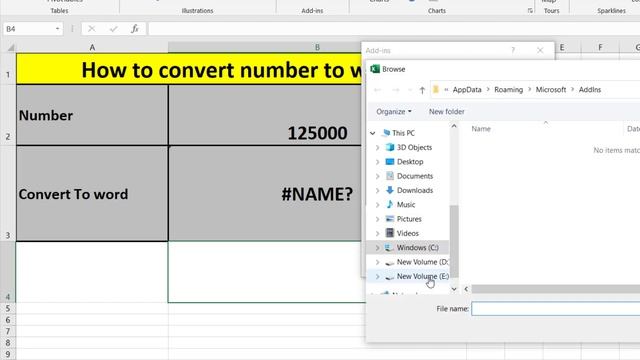Click the Excel icon in Browse title bar
This screenshot has height=360, width=640.
point(375,69)
